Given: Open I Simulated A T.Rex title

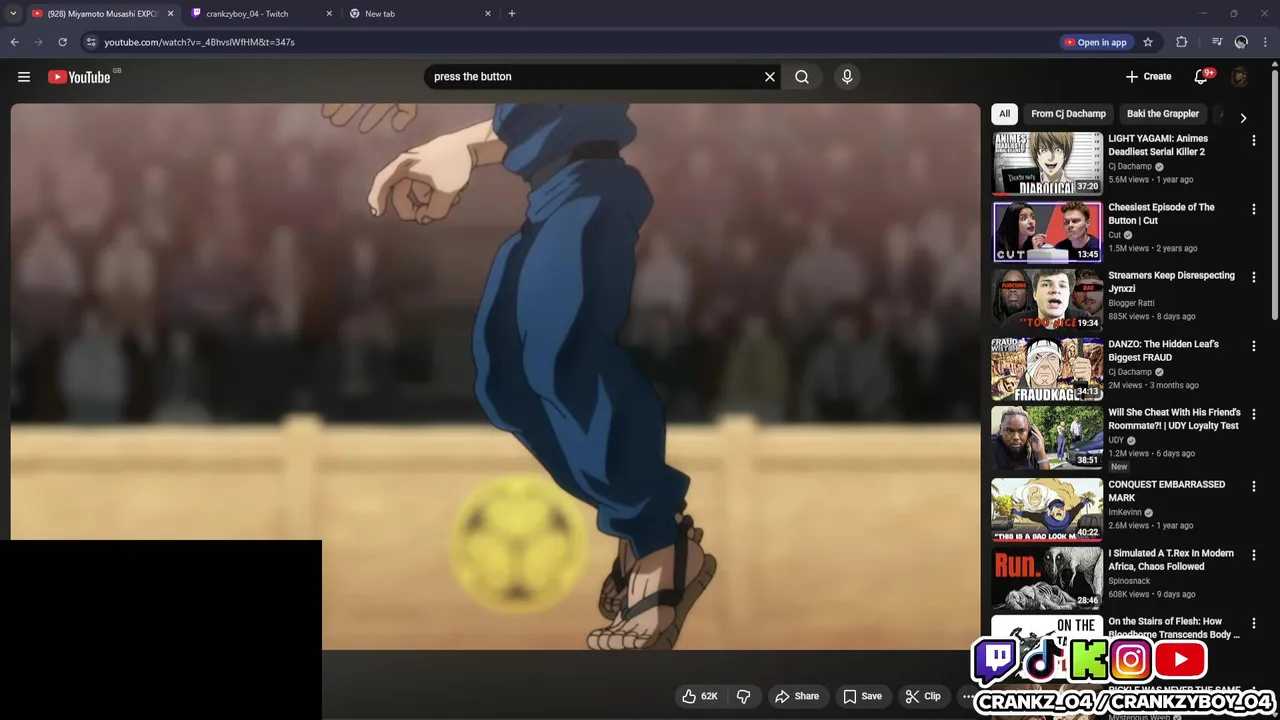Looking at the screenshot, I should (x=1171, y=560).
